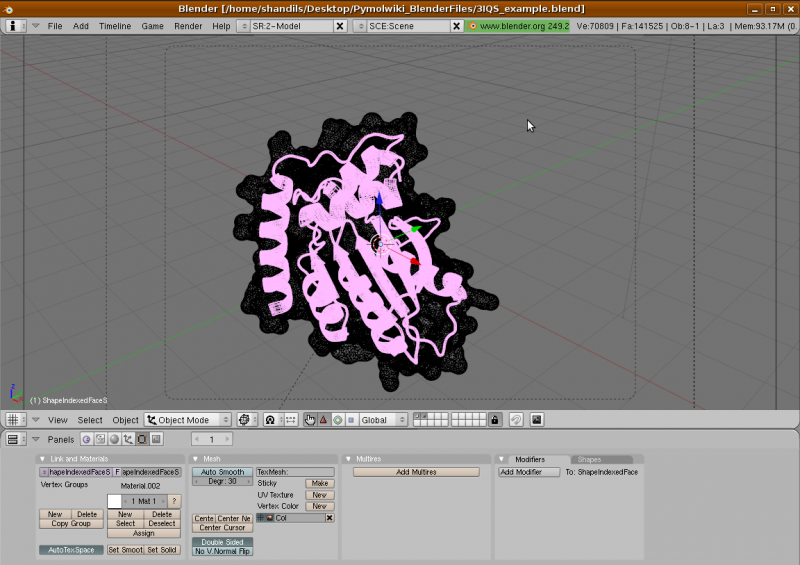800x565 pixels.
Task: Open the Object Mode dropdown
Action: pyautogui.click(x=188, y=420)
